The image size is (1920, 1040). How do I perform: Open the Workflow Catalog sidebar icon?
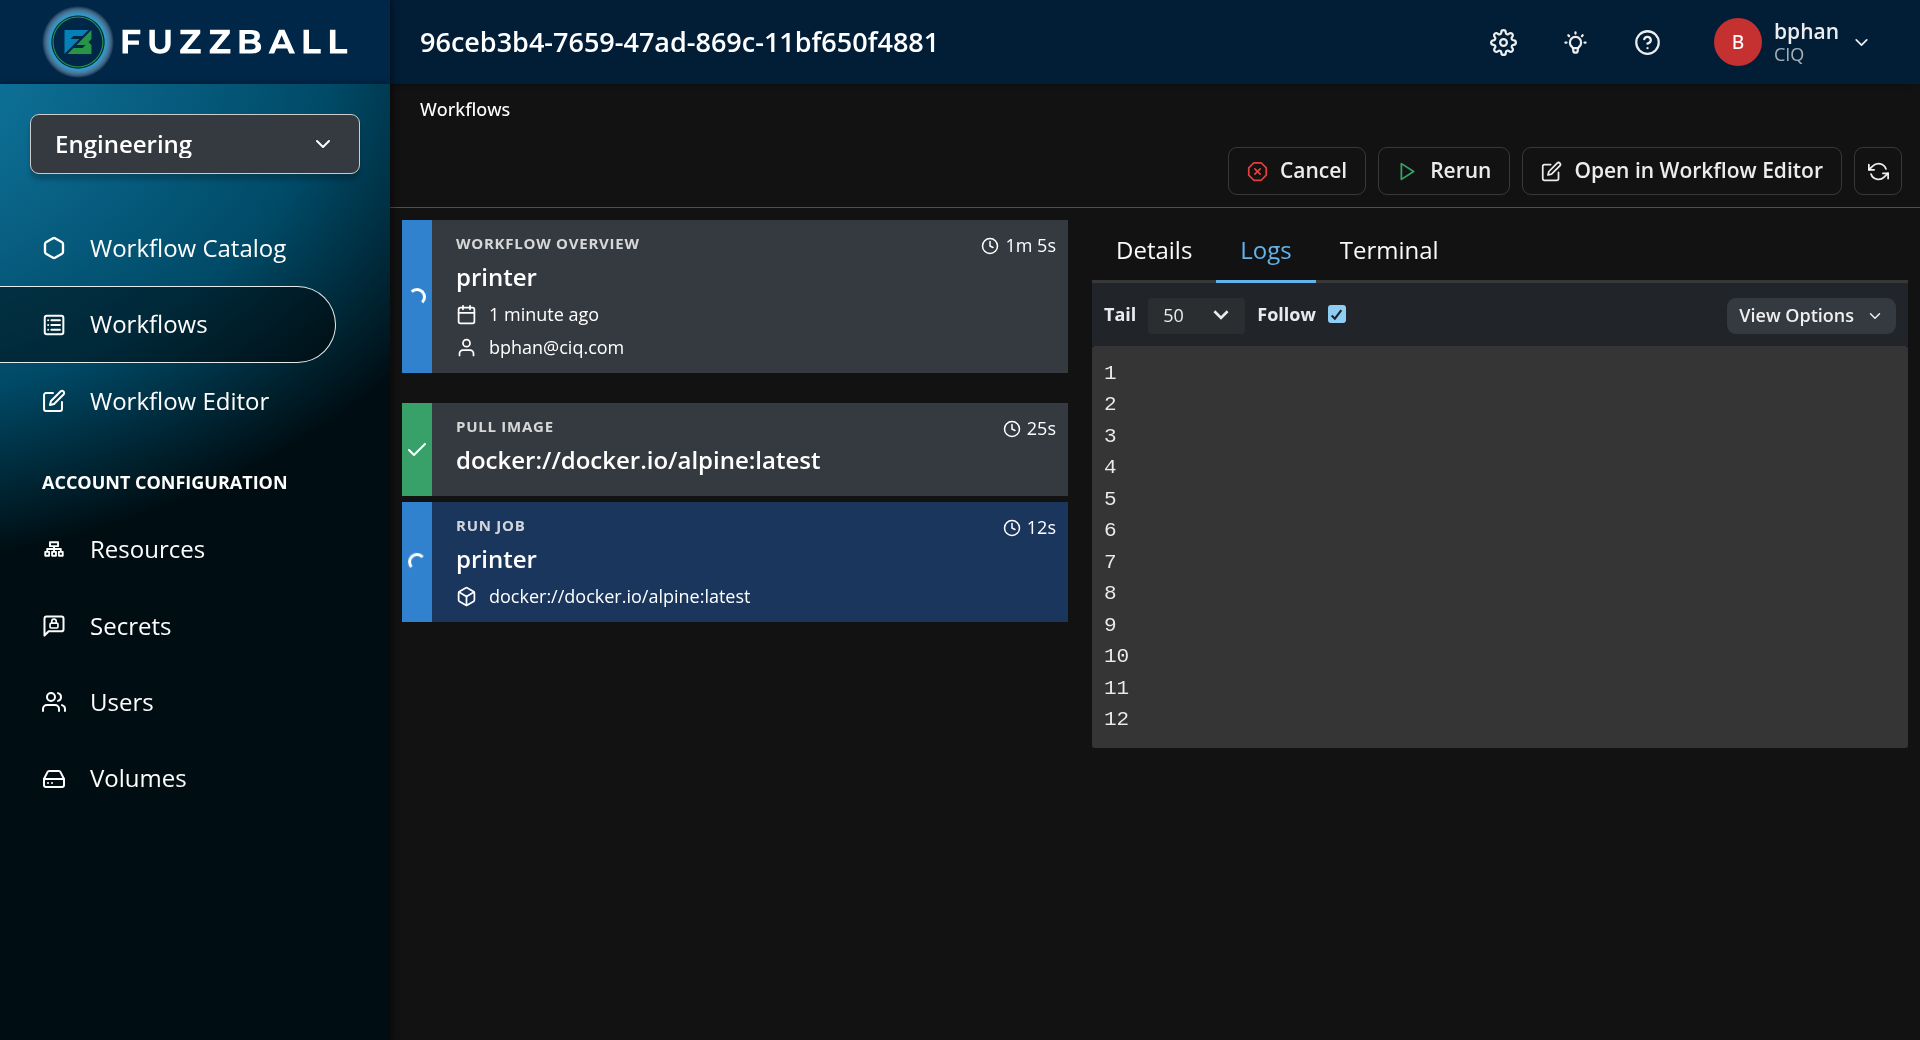(x=54, y=248)
